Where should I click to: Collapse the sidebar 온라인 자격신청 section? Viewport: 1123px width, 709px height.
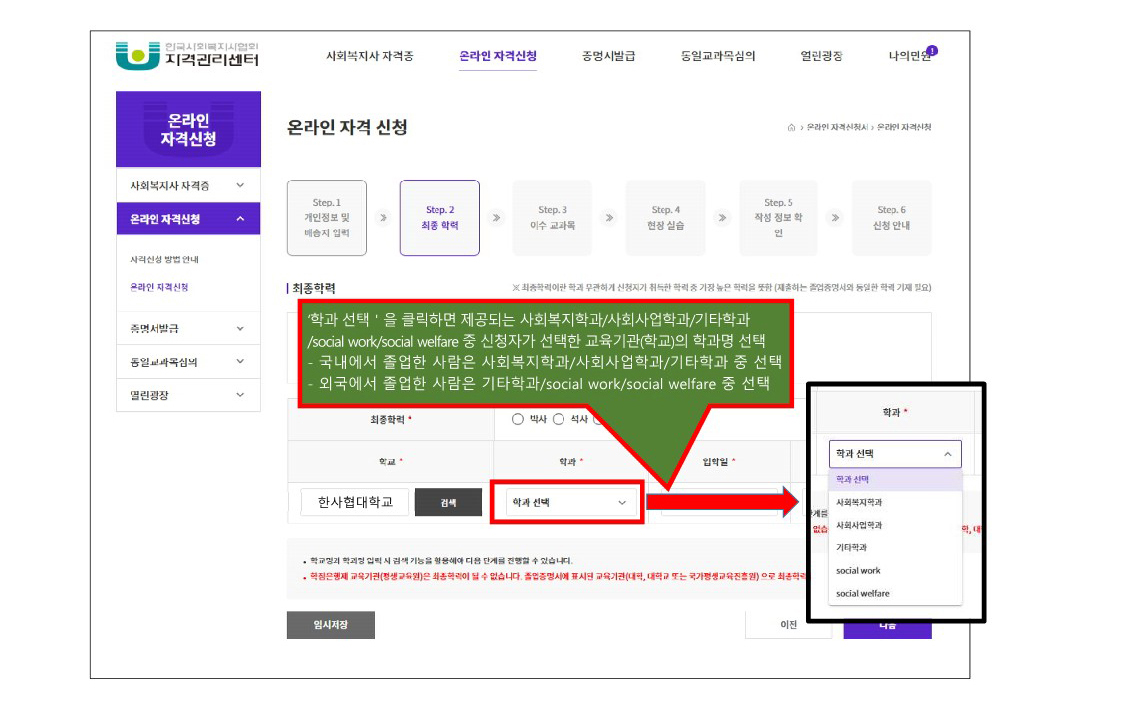coord(188,219)
